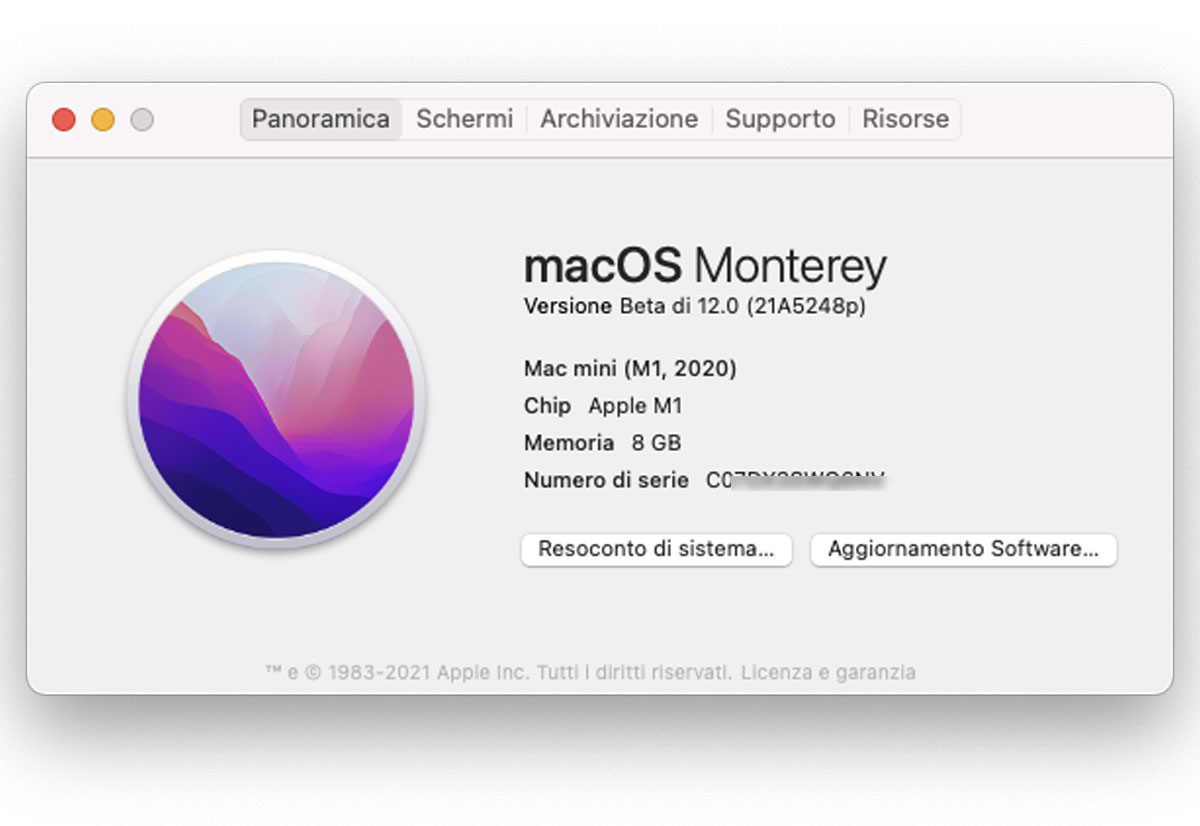Switch to the Schermi tab
The width and height of the screenshot is (1200, 826).
coord(464,119)
